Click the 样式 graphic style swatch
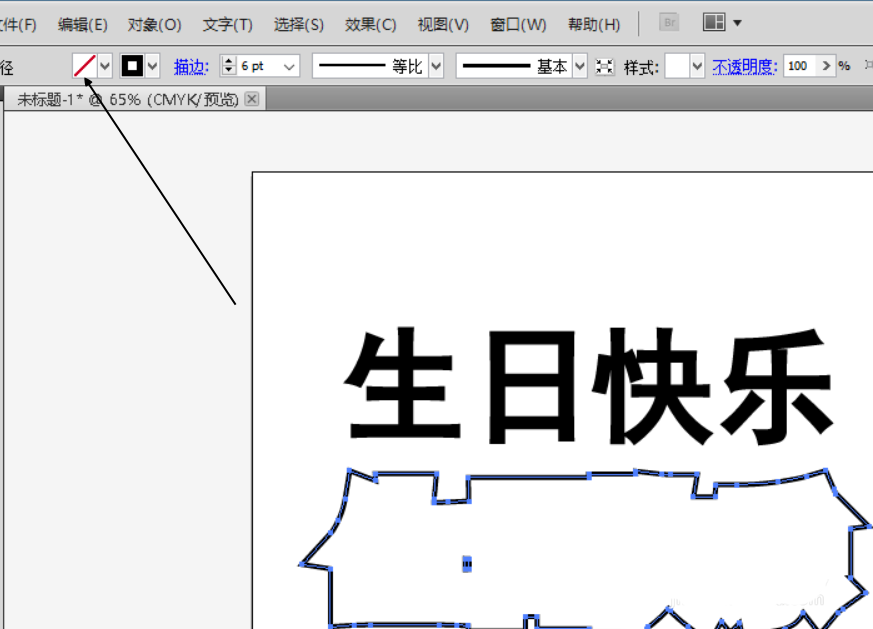Viewport: 873px width, 629px height. coord(677,66)
